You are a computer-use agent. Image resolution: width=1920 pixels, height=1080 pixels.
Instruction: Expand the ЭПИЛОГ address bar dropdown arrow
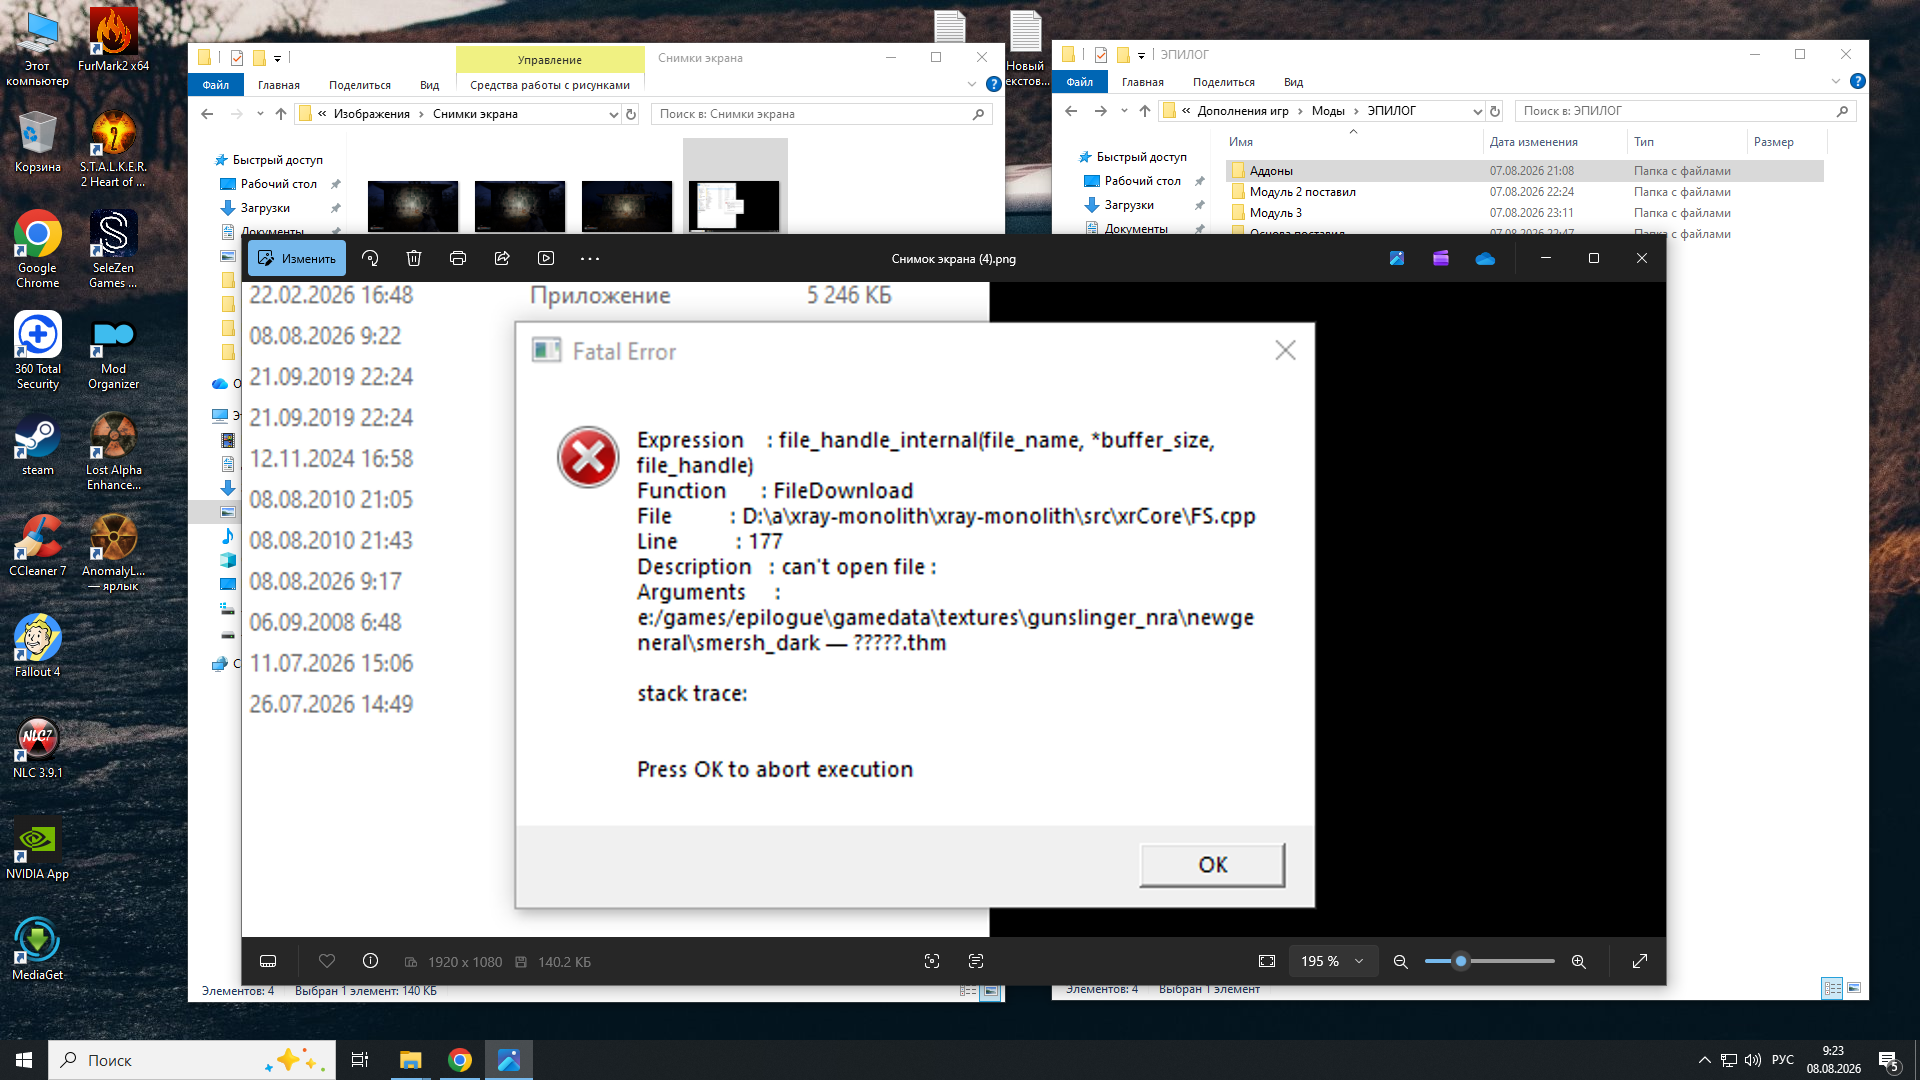1477,111
